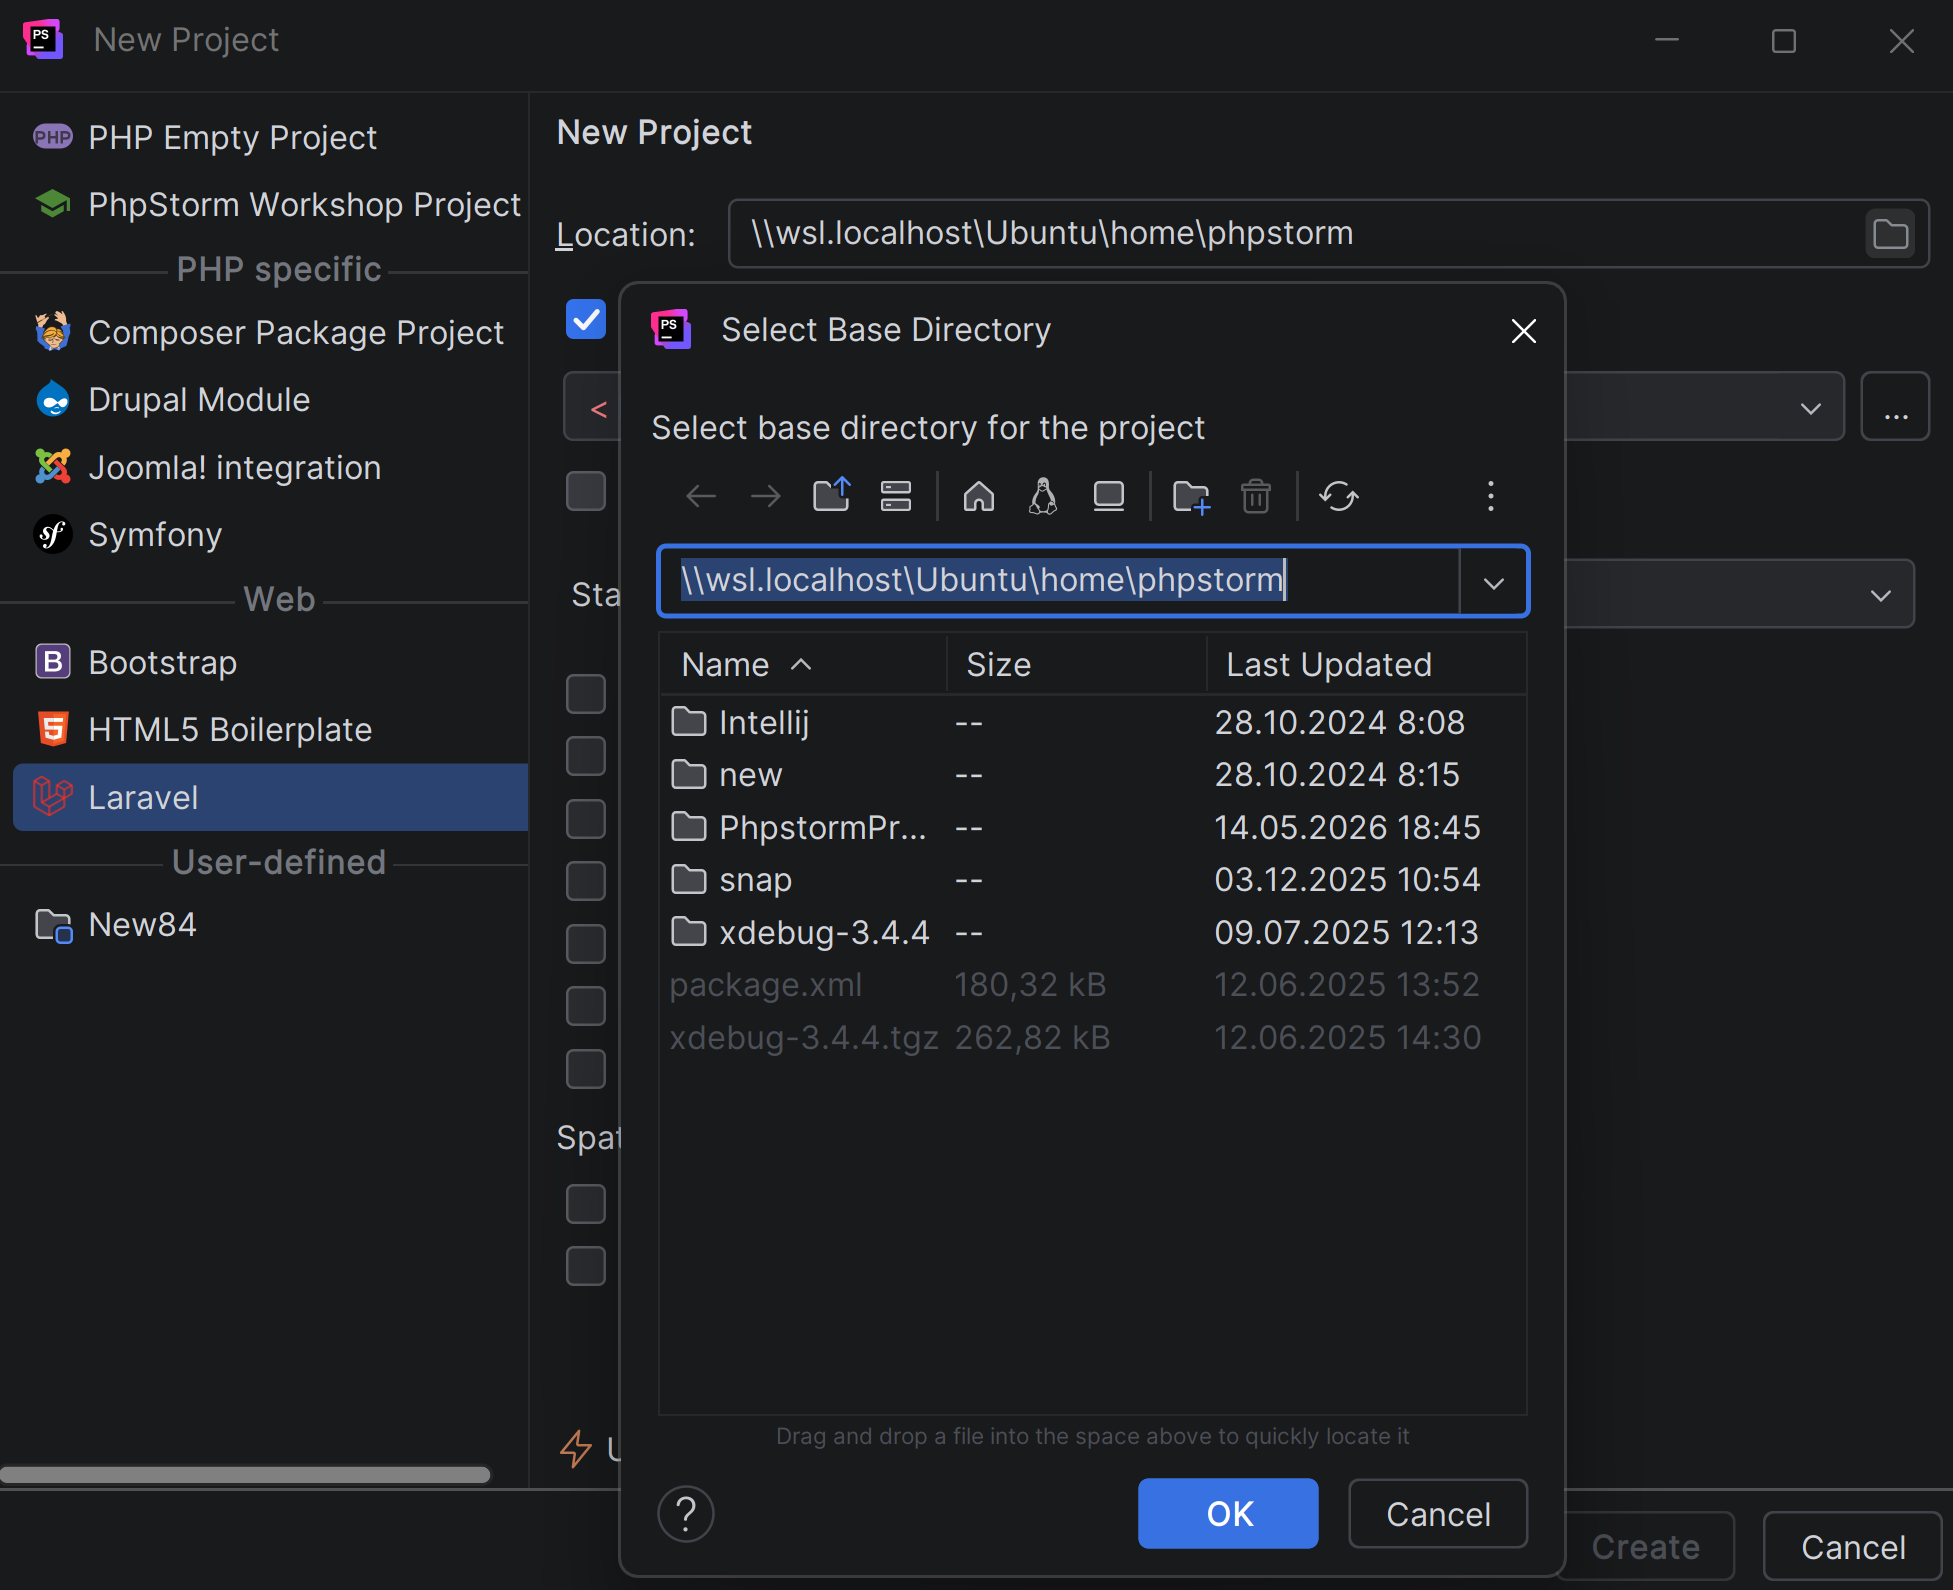The height and width of the screenshot is (1590, 1953).
Task: Create a new directory icon
Action: point(1191,496)
